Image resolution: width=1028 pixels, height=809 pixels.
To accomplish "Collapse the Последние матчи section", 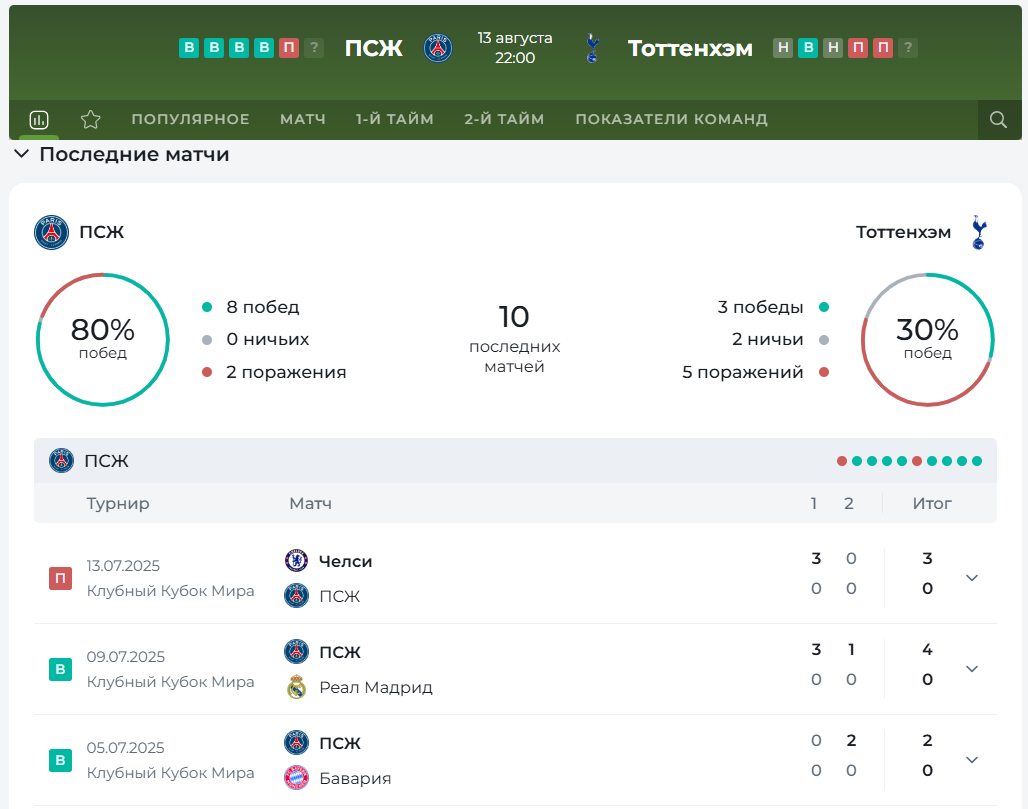I will 22,154.
